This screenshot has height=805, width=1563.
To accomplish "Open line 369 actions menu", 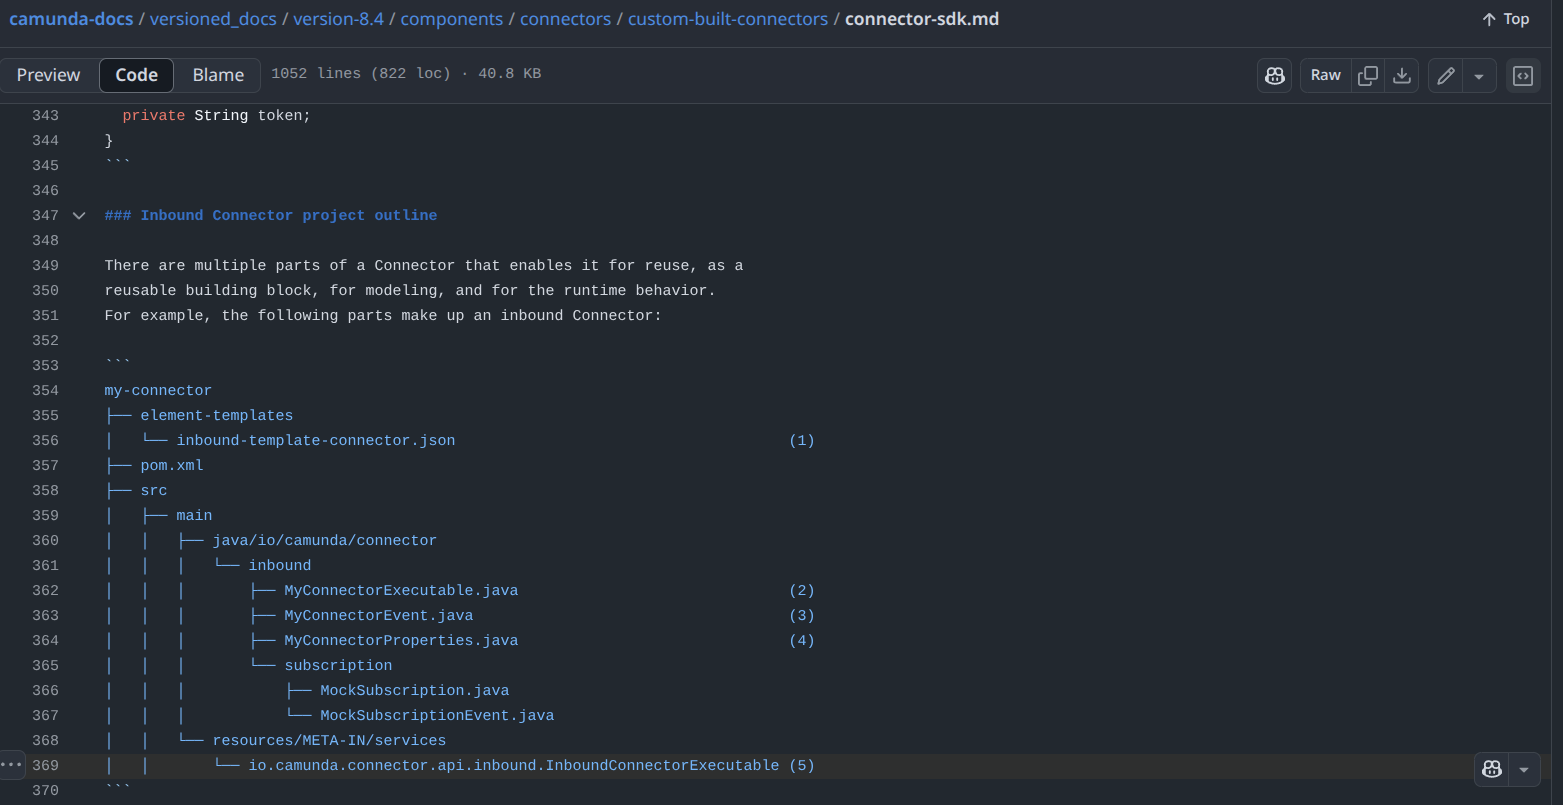I will [11, 765].
